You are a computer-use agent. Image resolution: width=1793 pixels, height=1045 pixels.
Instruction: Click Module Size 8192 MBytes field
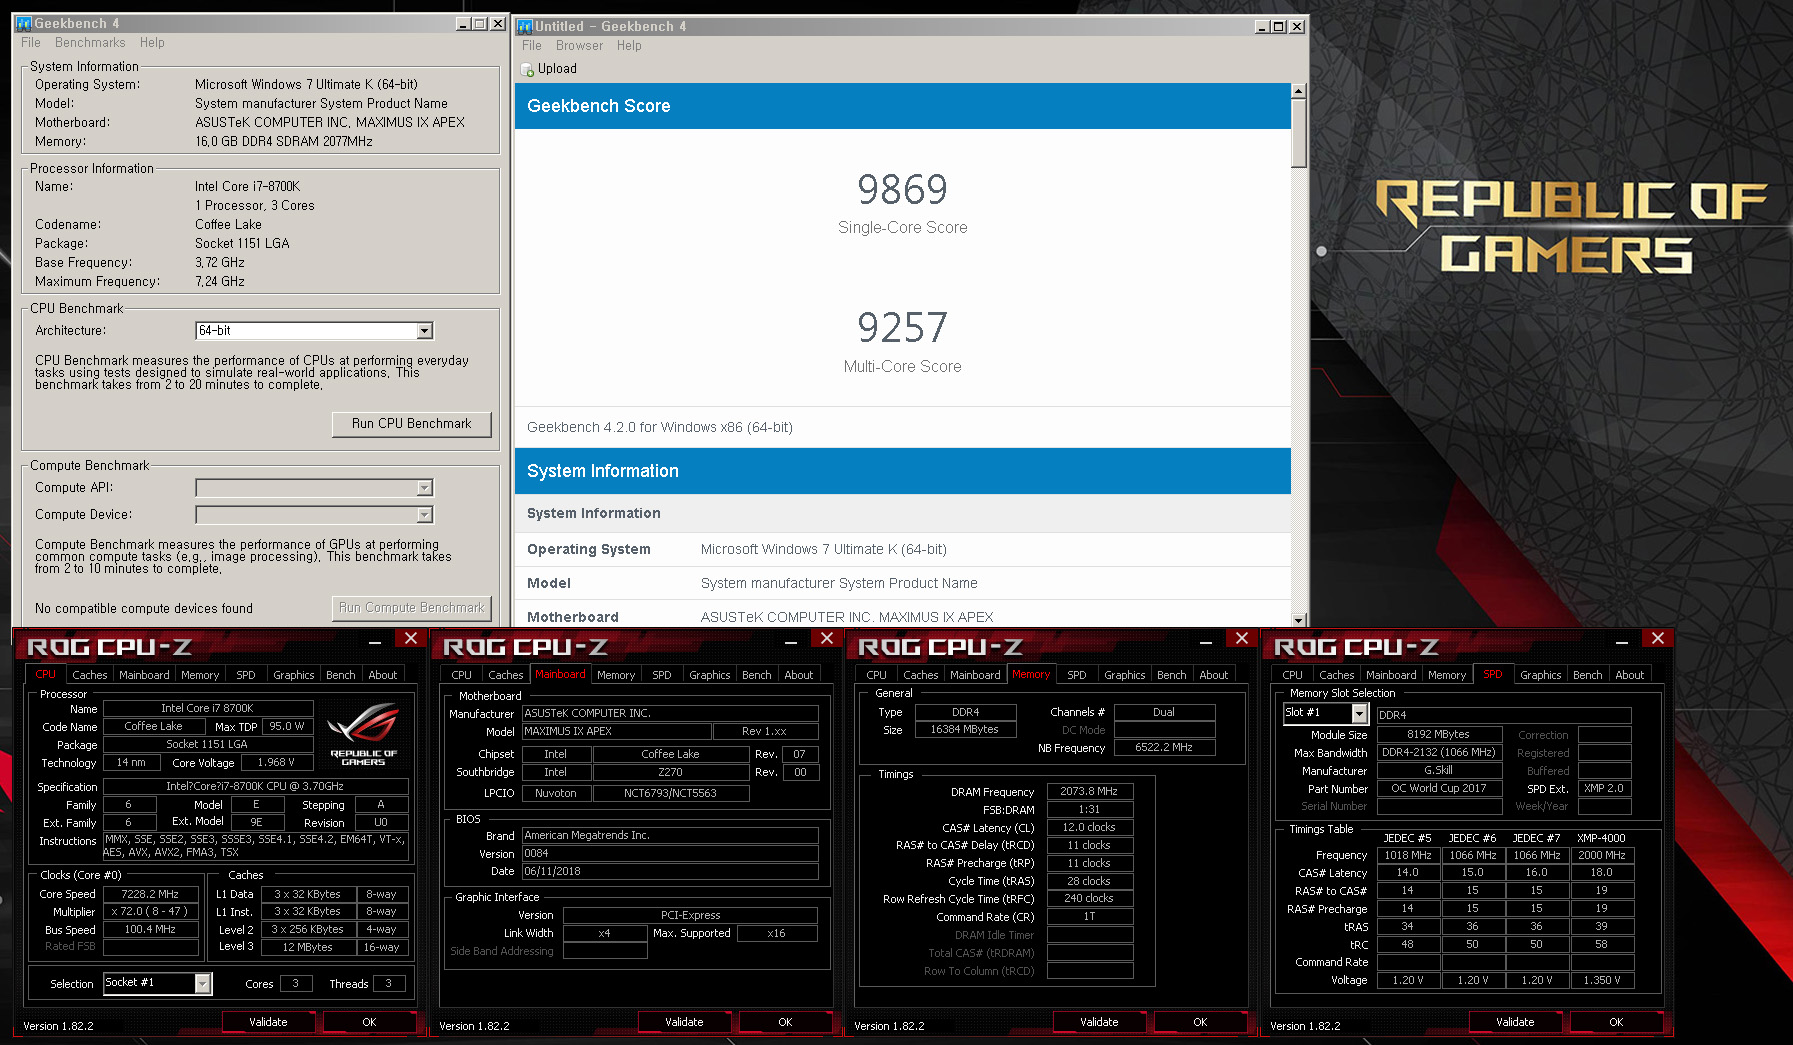point(1439,734)
